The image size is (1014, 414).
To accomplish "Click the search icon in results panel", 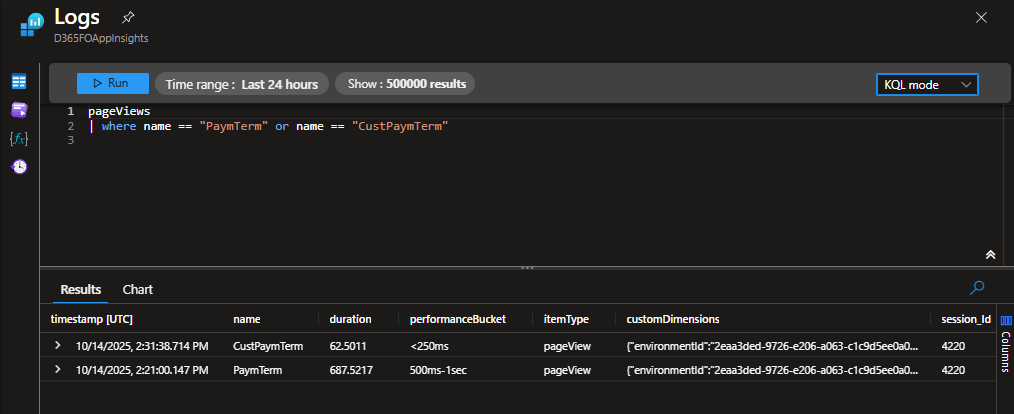I will point(977,288).
